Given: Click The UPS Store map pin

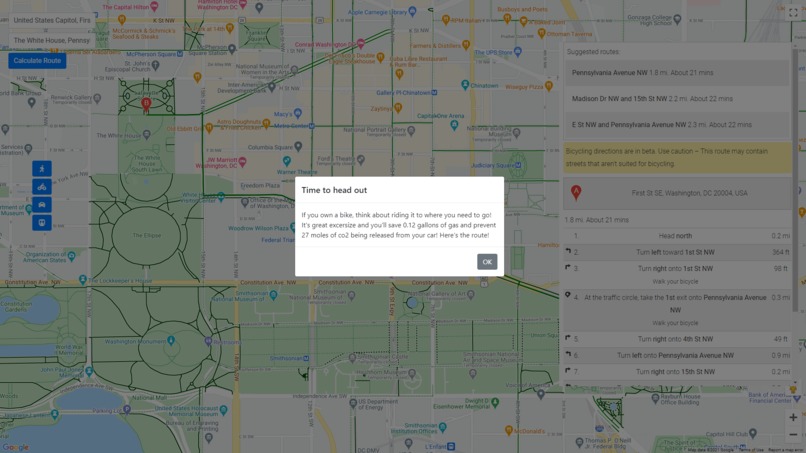Looking at the screenshot, I should point(518,51).
